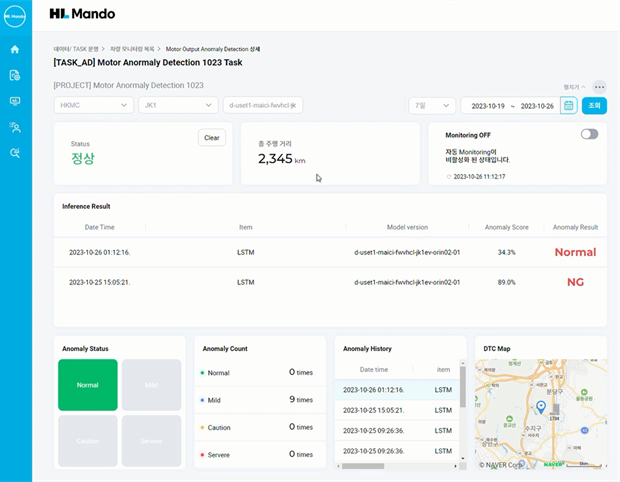The width and height of the screenshot is (620, 482).
Task: Open the 7일 period dropdown
Action: 430,105
